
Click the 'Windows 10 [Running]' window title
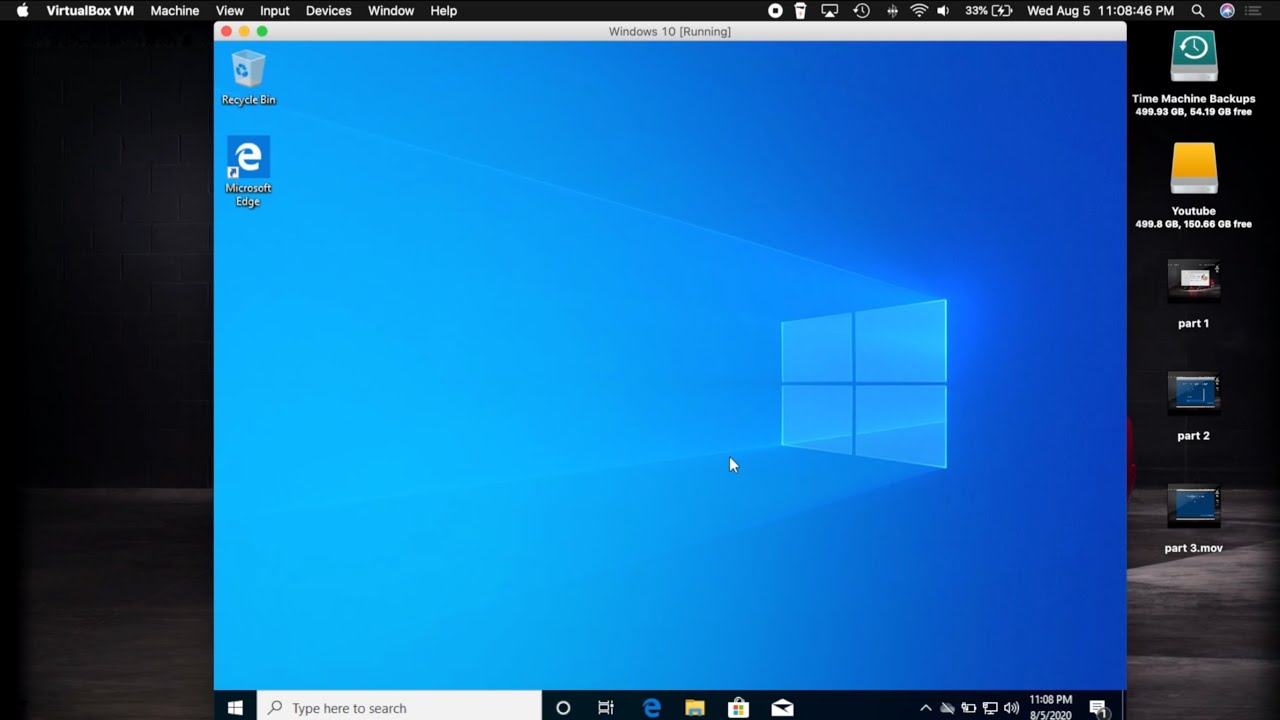(x=670, y=31)
